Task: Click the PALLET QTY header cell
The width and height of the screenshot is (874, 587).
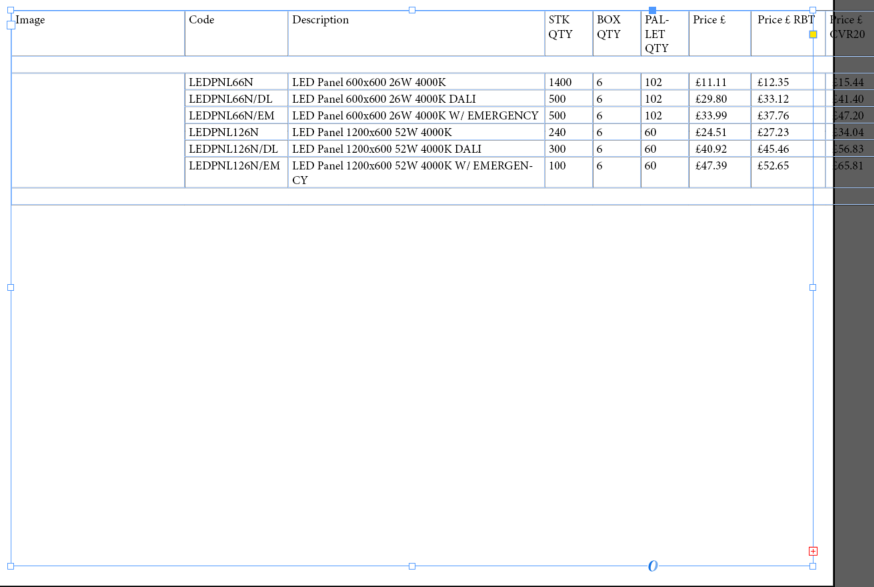Action: pos(665,33)
